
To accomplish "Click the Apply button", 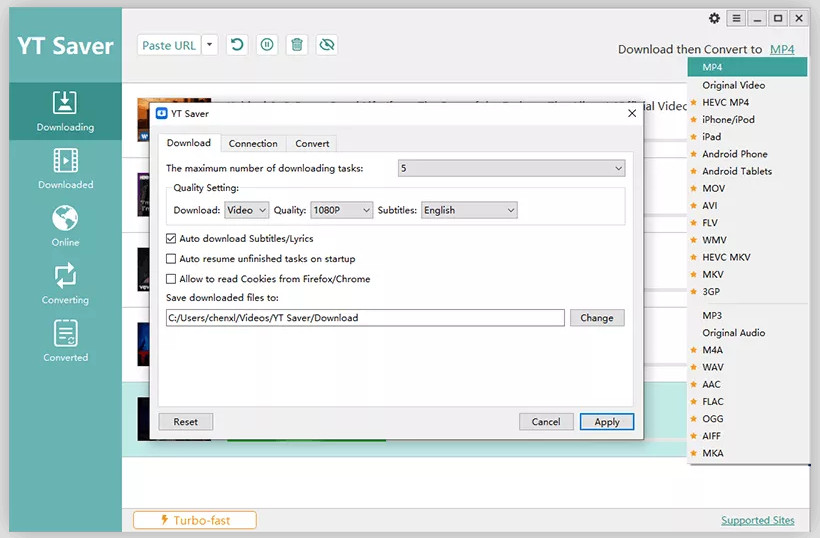I will pos(607,422).
